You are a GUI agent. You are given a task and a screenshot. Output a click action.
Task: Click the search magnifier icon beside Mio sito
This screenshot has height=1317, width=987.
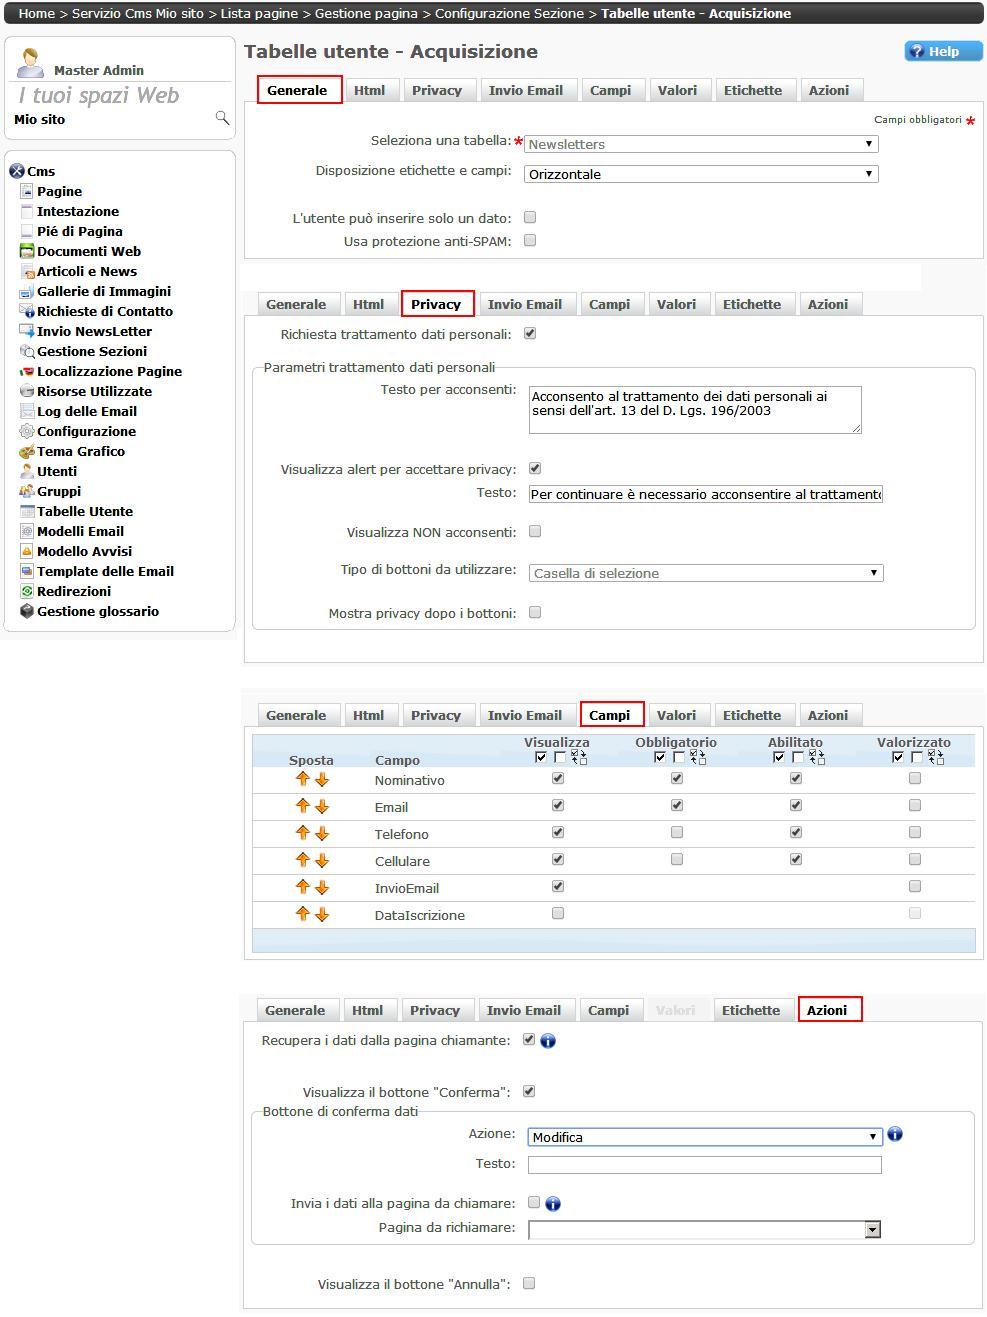point(222,119)
